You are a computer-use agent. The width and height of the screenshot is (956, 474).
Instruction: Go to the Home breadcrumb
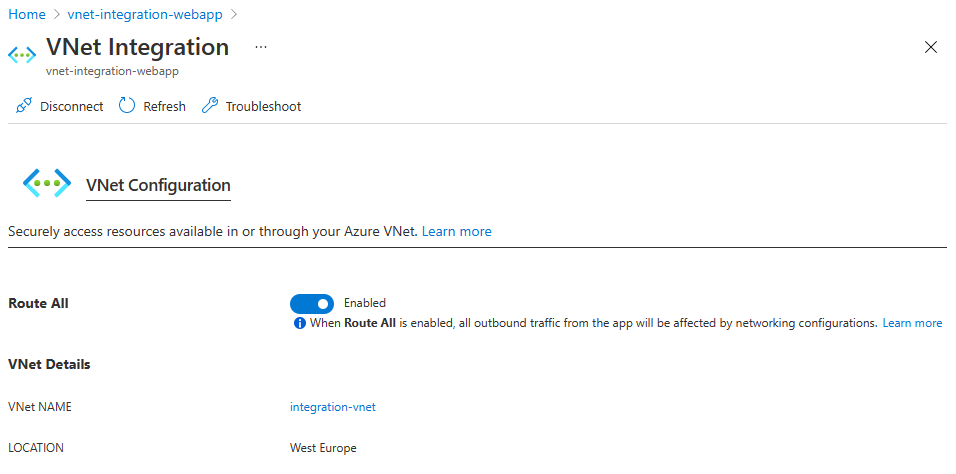click(27, 15)
